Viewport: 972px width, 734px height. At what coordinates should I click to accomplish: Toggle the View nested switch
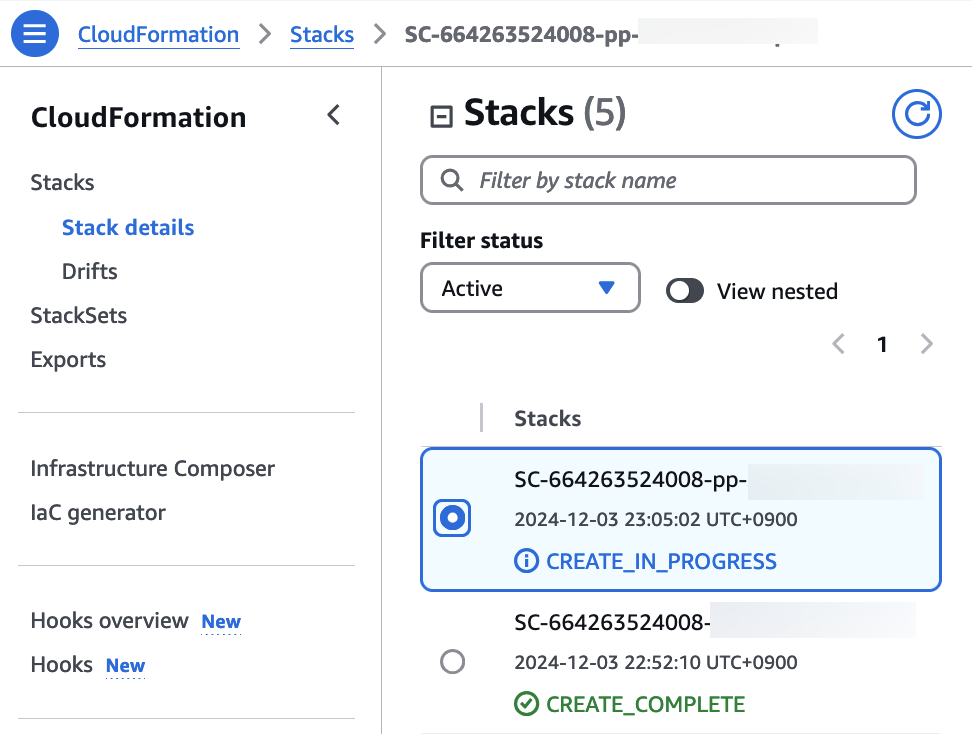click(x=684, y=291)
